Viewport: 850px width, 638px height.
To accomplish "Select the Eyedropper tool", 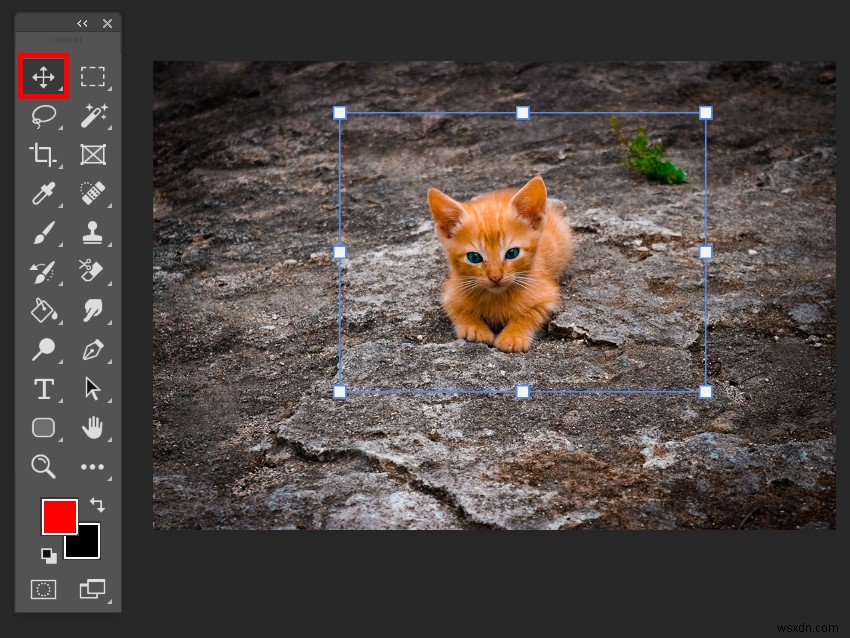I will 43,192.
